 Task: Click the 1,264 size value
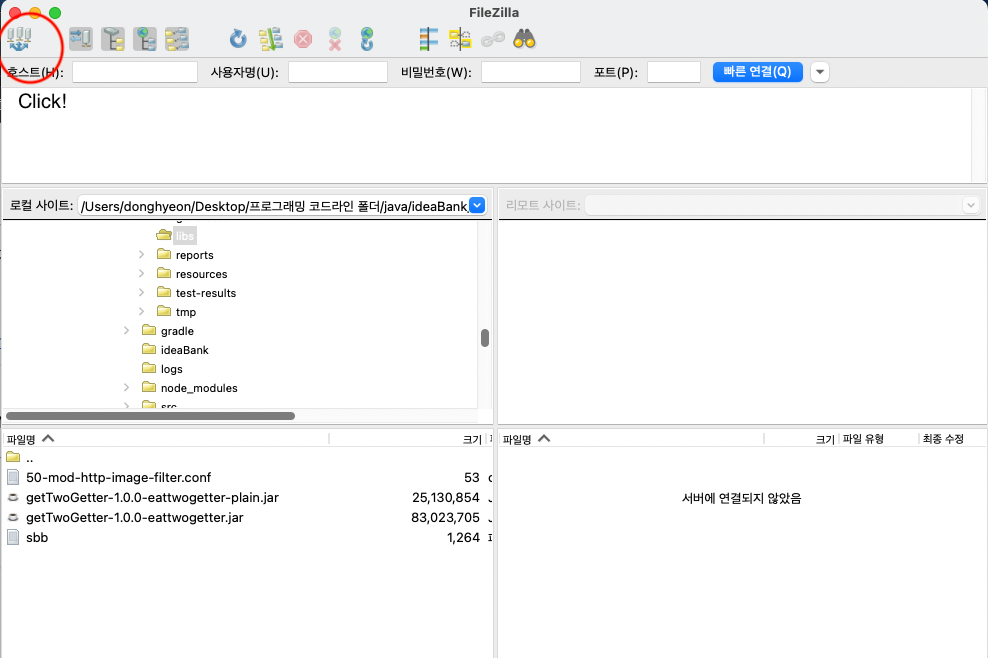[x=463, y=538]
